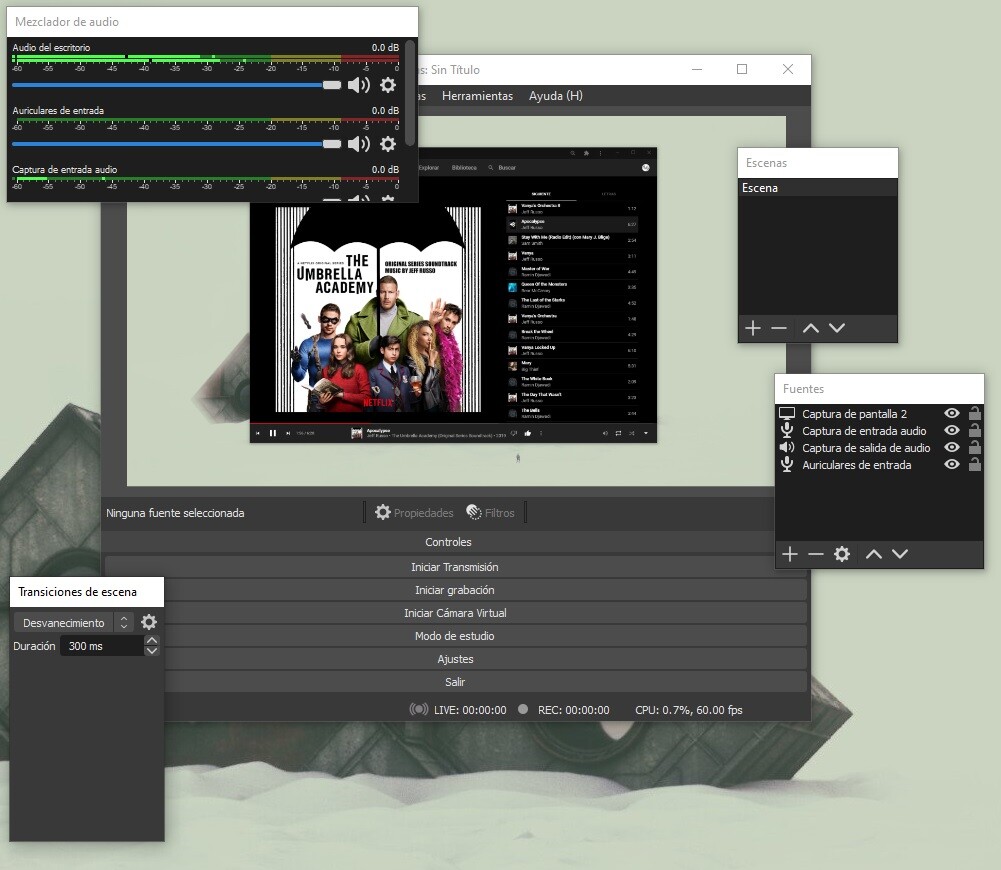Move scene up in Escenas panel
Image resolution: width=1001 pixels, height=870 pixels.
(x=811, y=328)
